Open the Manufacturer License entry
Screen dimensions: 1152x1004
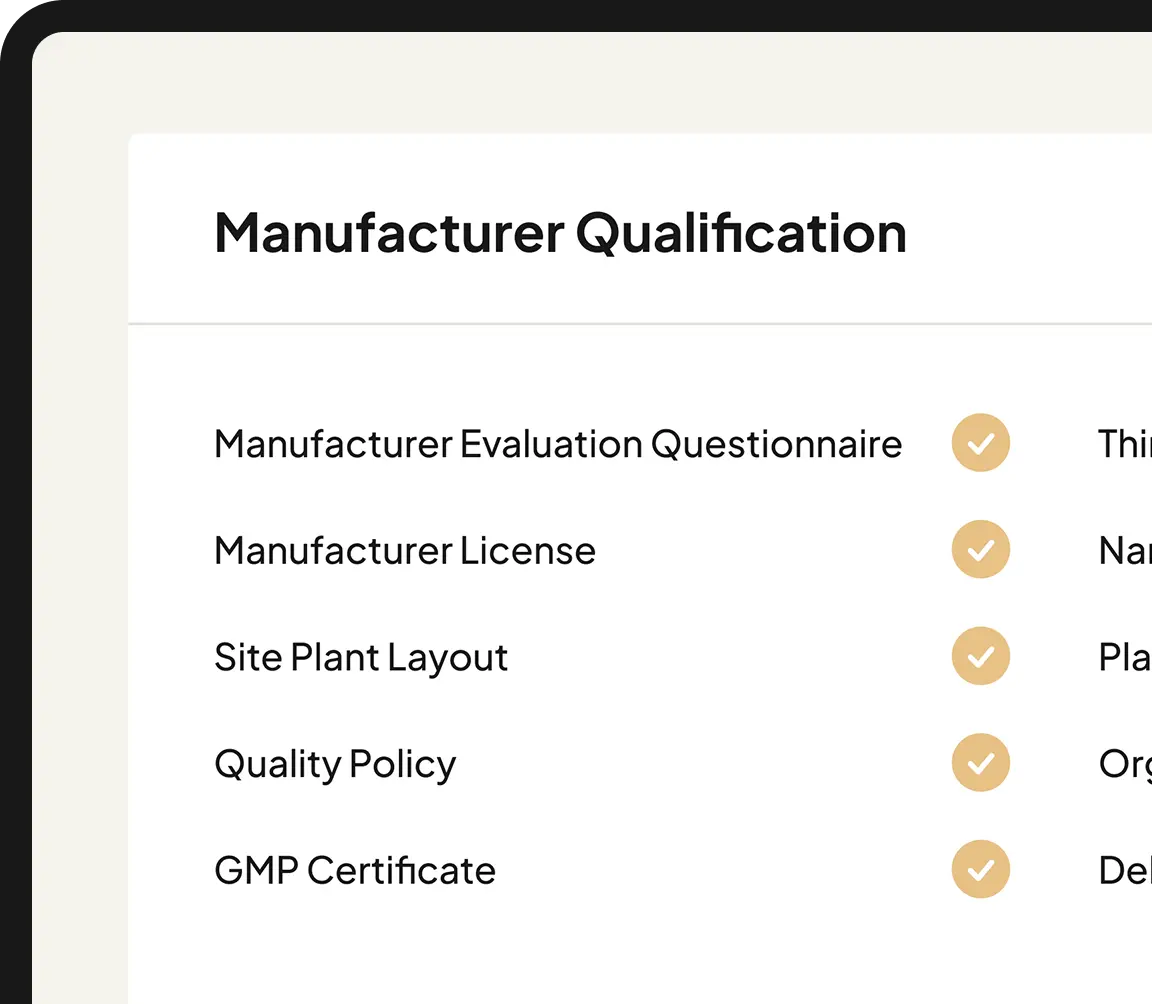[x=405, y=551]
